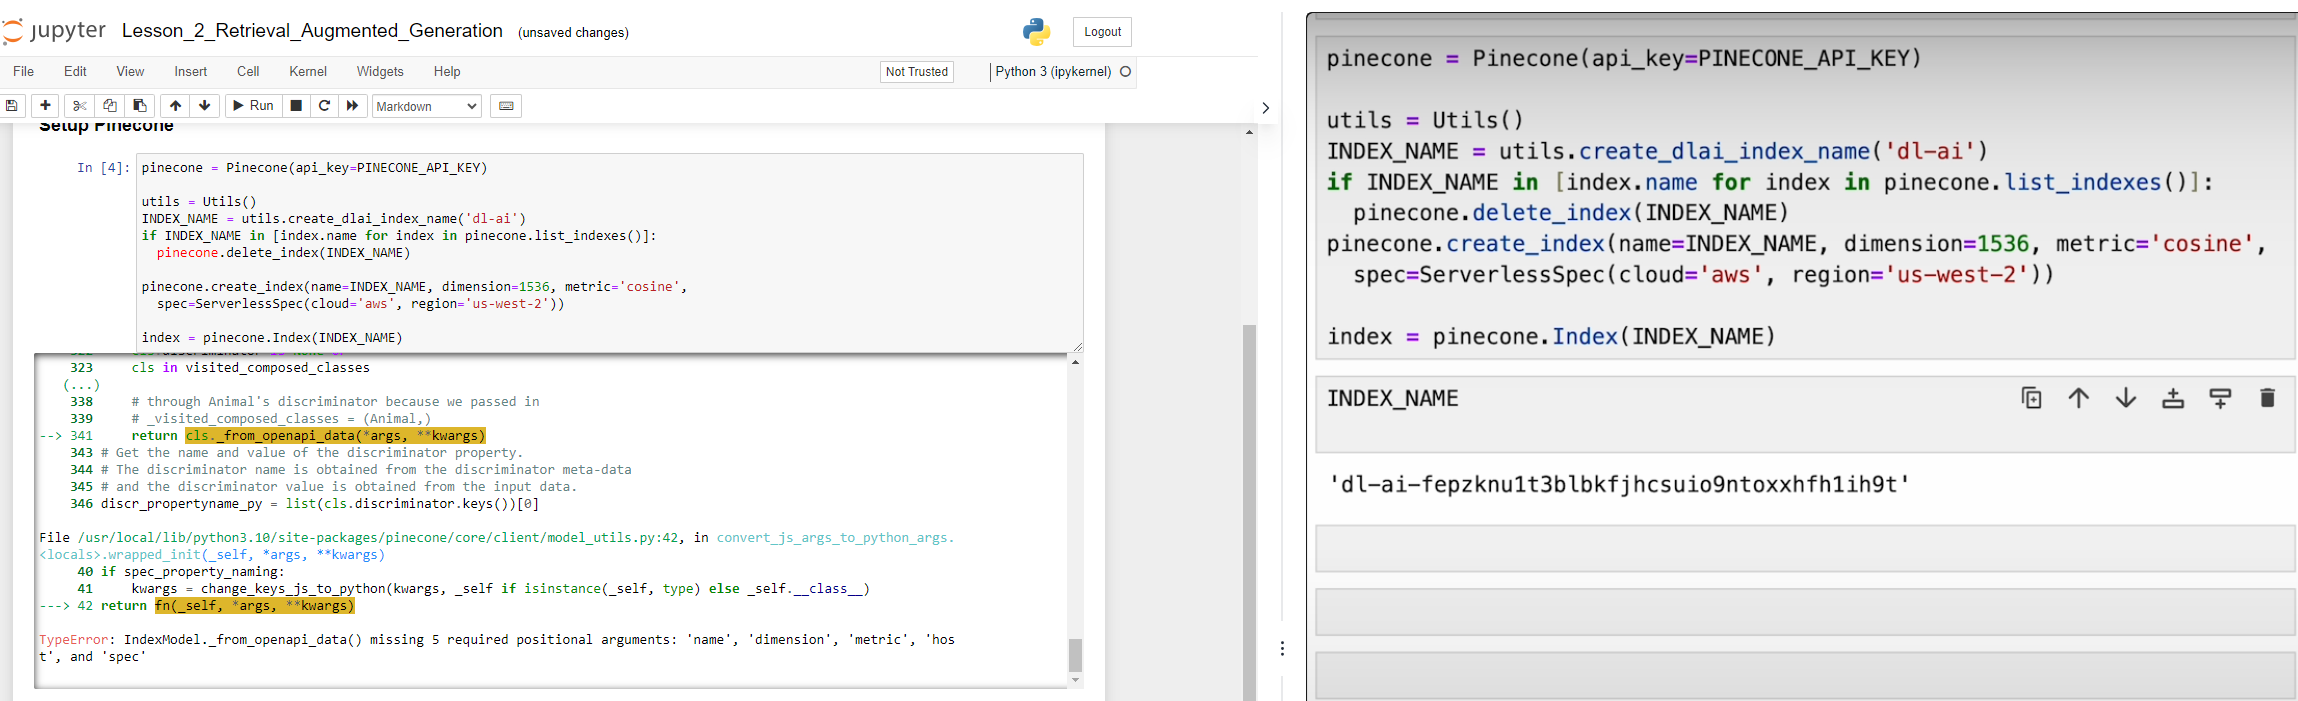
Task: Move the INDEX_NAME cell down in the right panel
Action: (x=2126, y=398)
